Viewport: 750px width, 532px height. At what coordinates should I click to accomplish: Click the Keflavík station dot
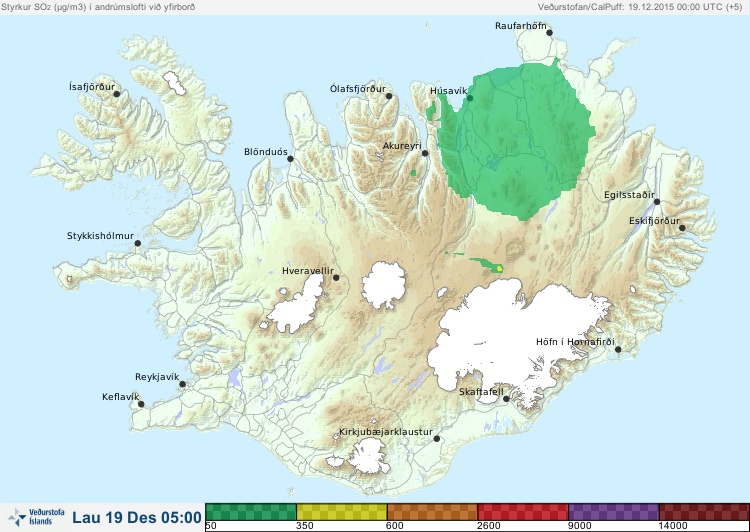tap(141, 404)
